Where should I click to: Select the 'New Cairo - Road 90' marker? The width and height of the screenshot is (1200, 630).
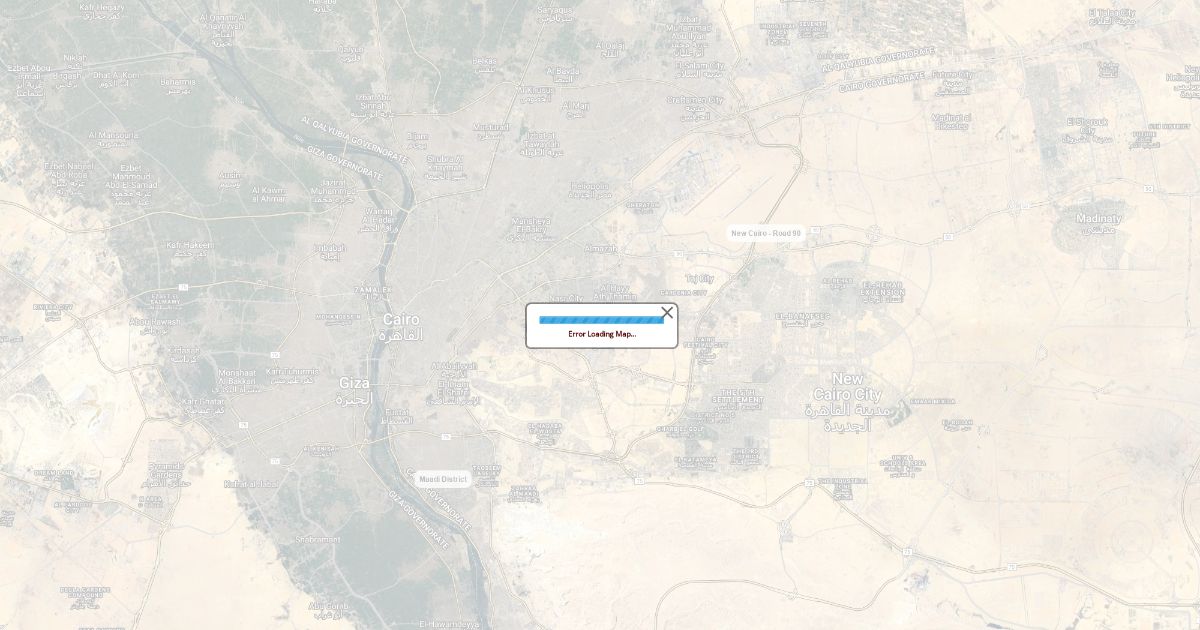pyautogui.click(x=766, y=233)
